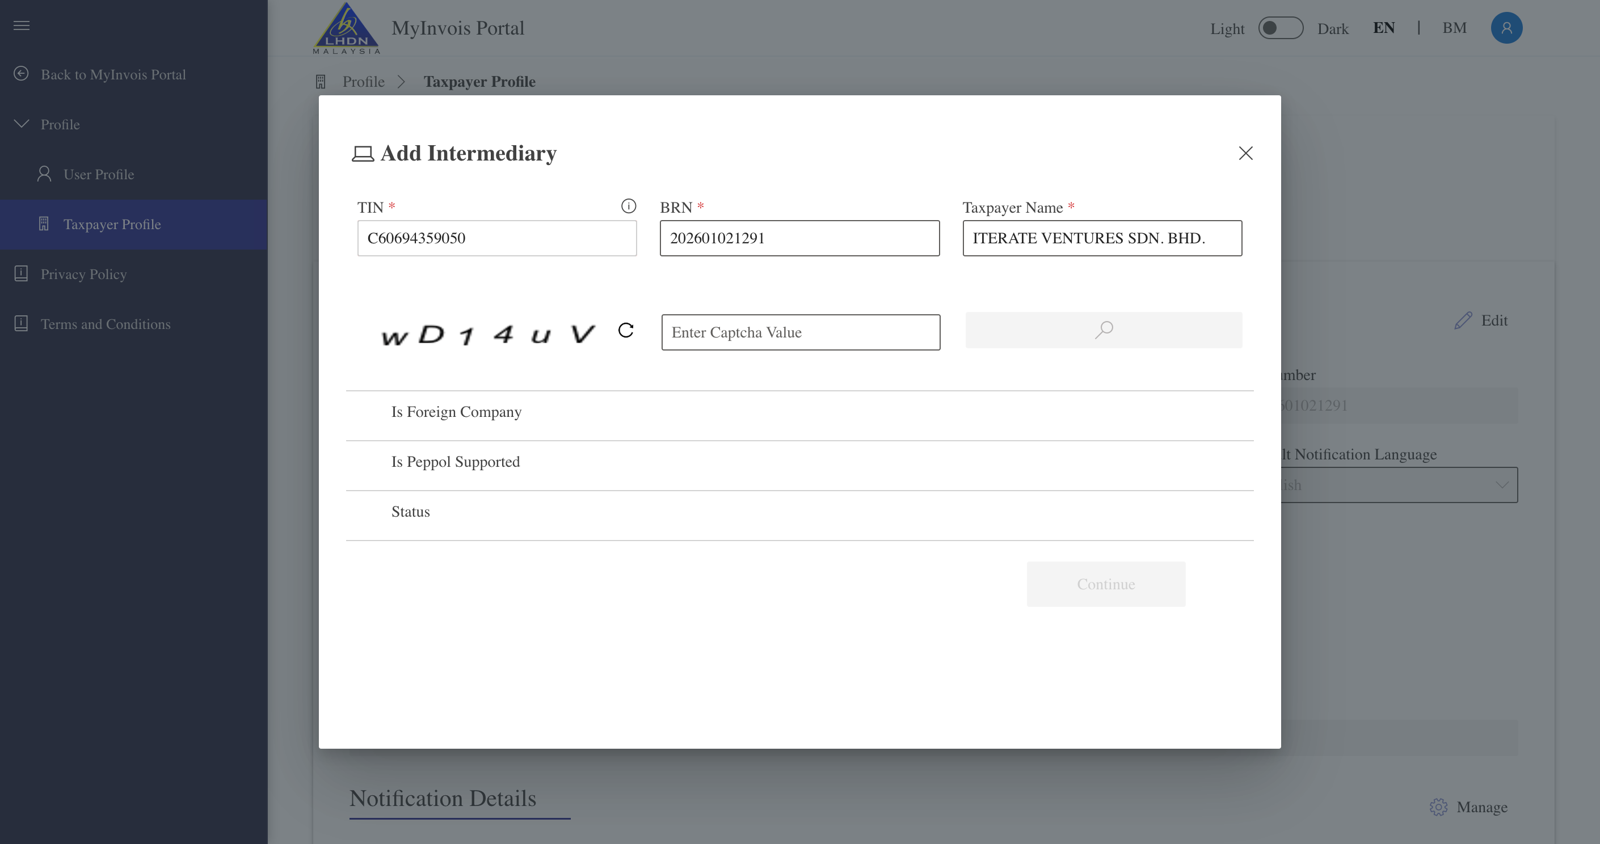Viewport: 1600px width, 844px height.
Task: Focus the TIN input field
Action: 497,238
